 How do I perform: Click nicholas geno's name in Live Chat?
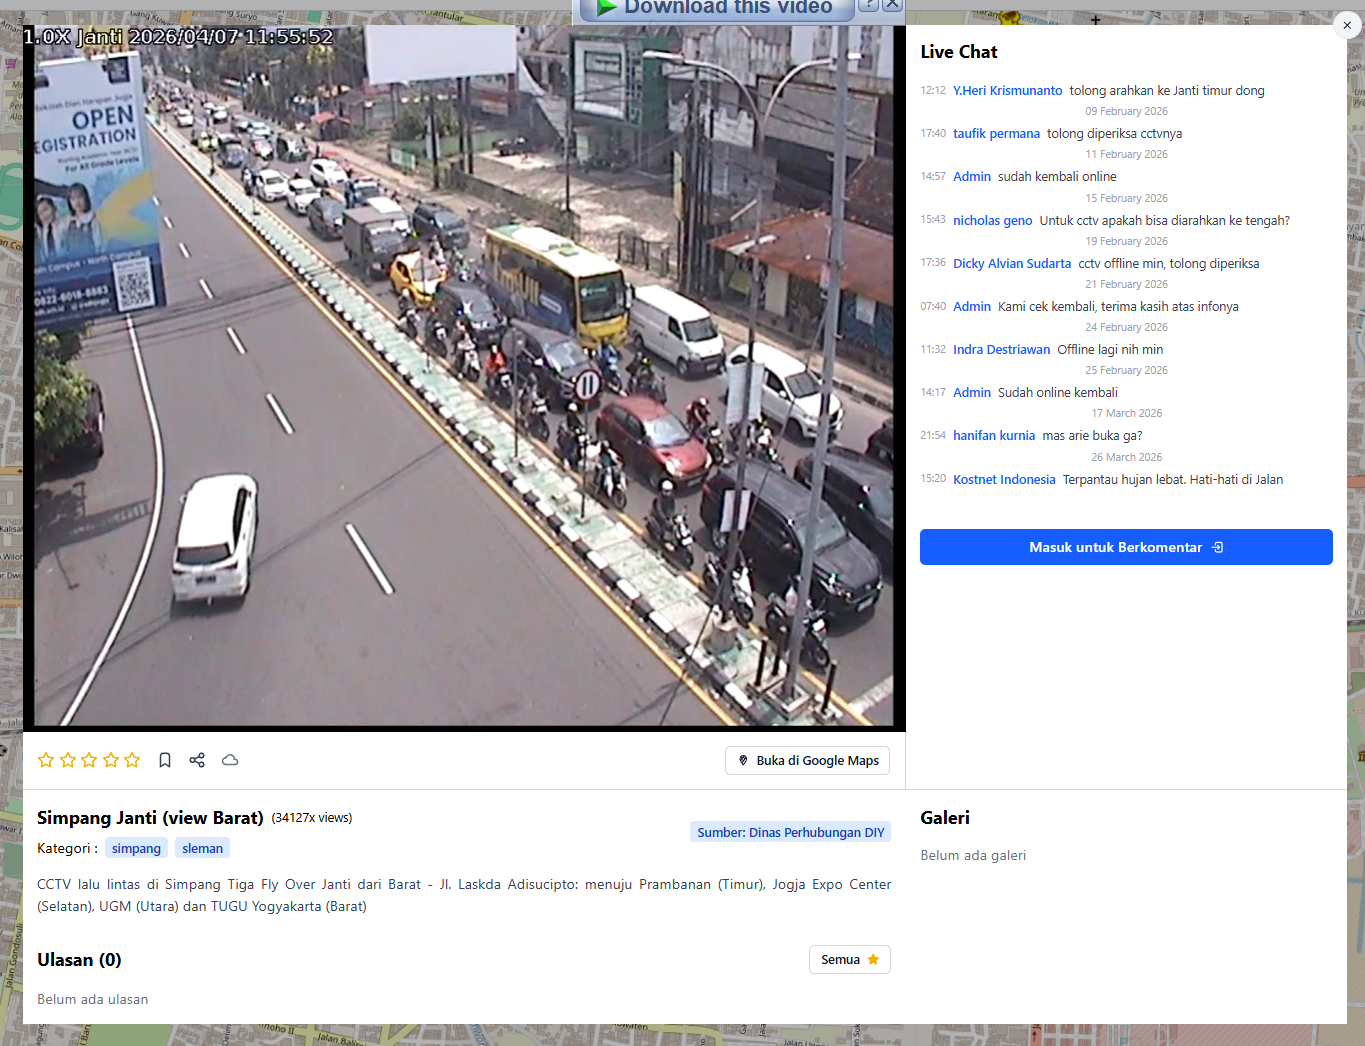coord(992,220)
